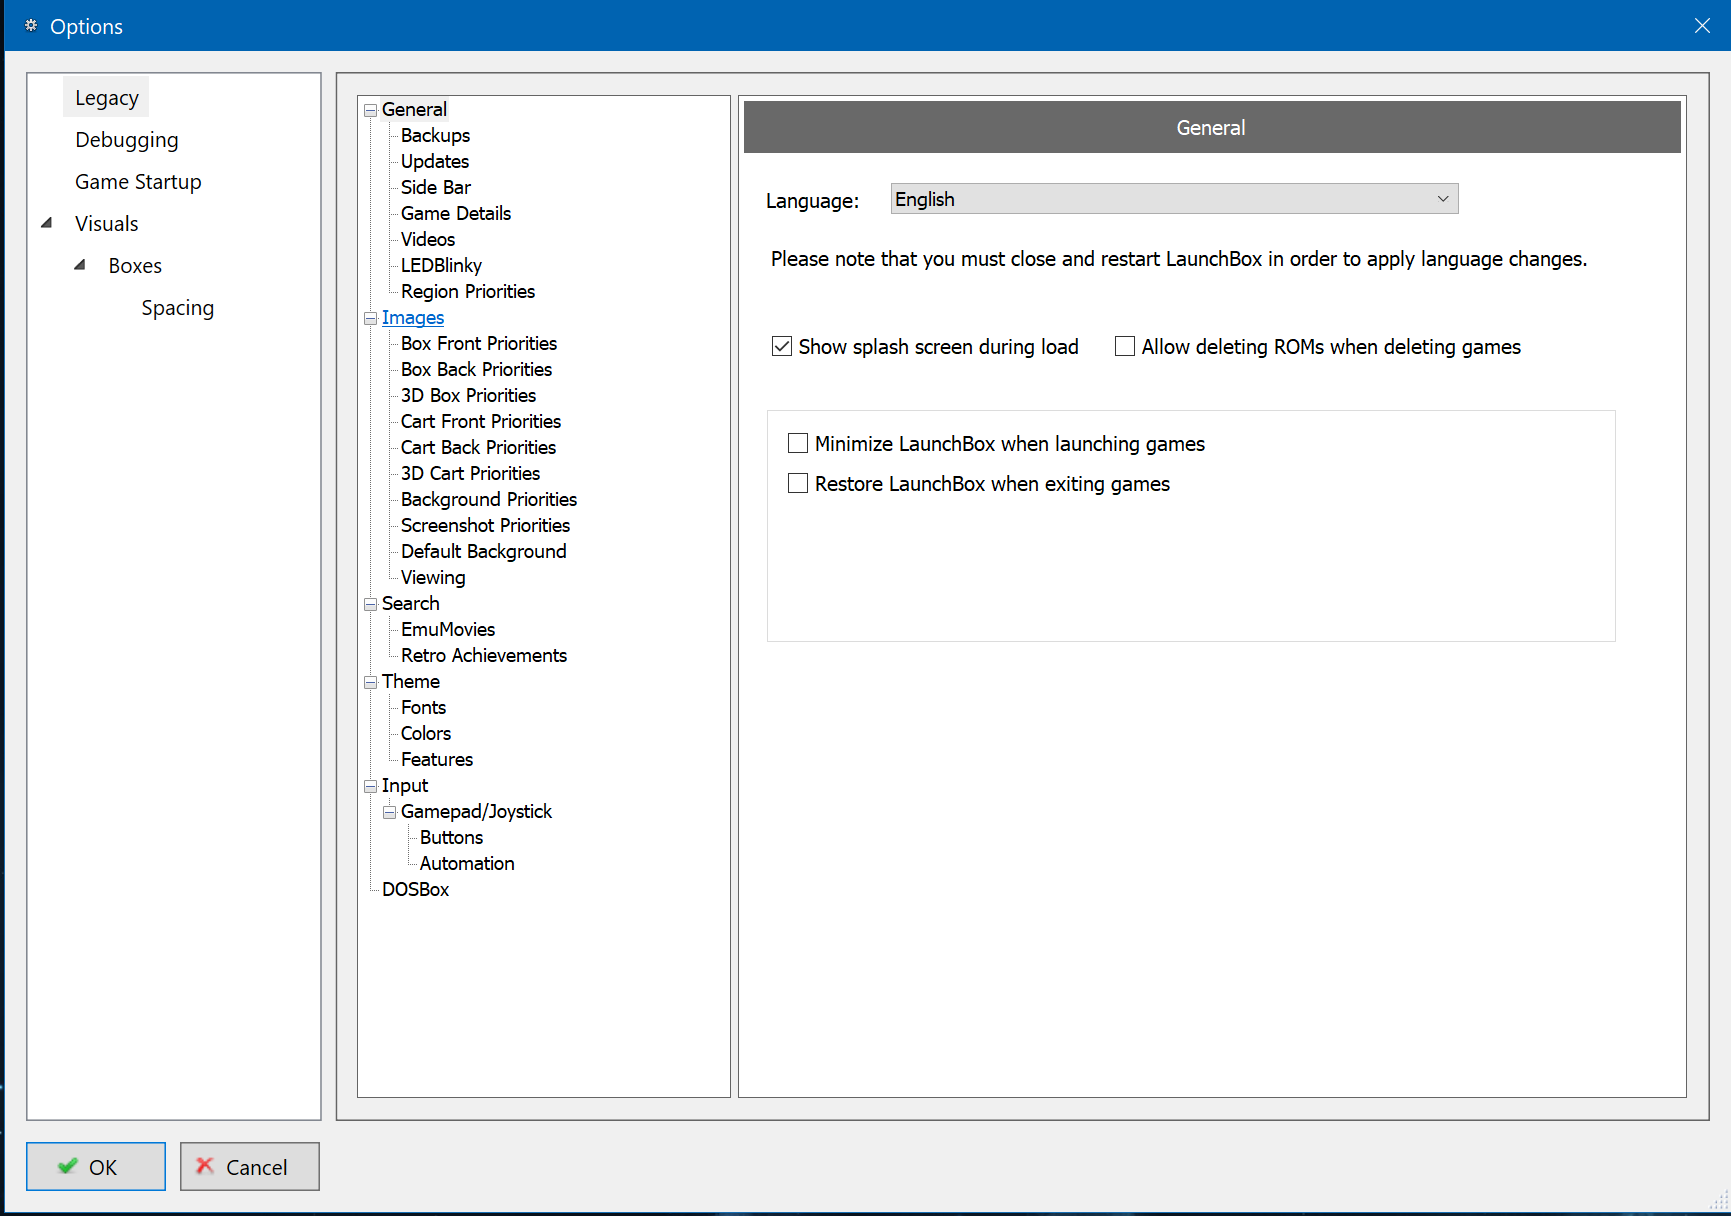Viewport: 1731px width, 1216px height.
Task: Dismiss with the Cancel button
Action: 250,1166
